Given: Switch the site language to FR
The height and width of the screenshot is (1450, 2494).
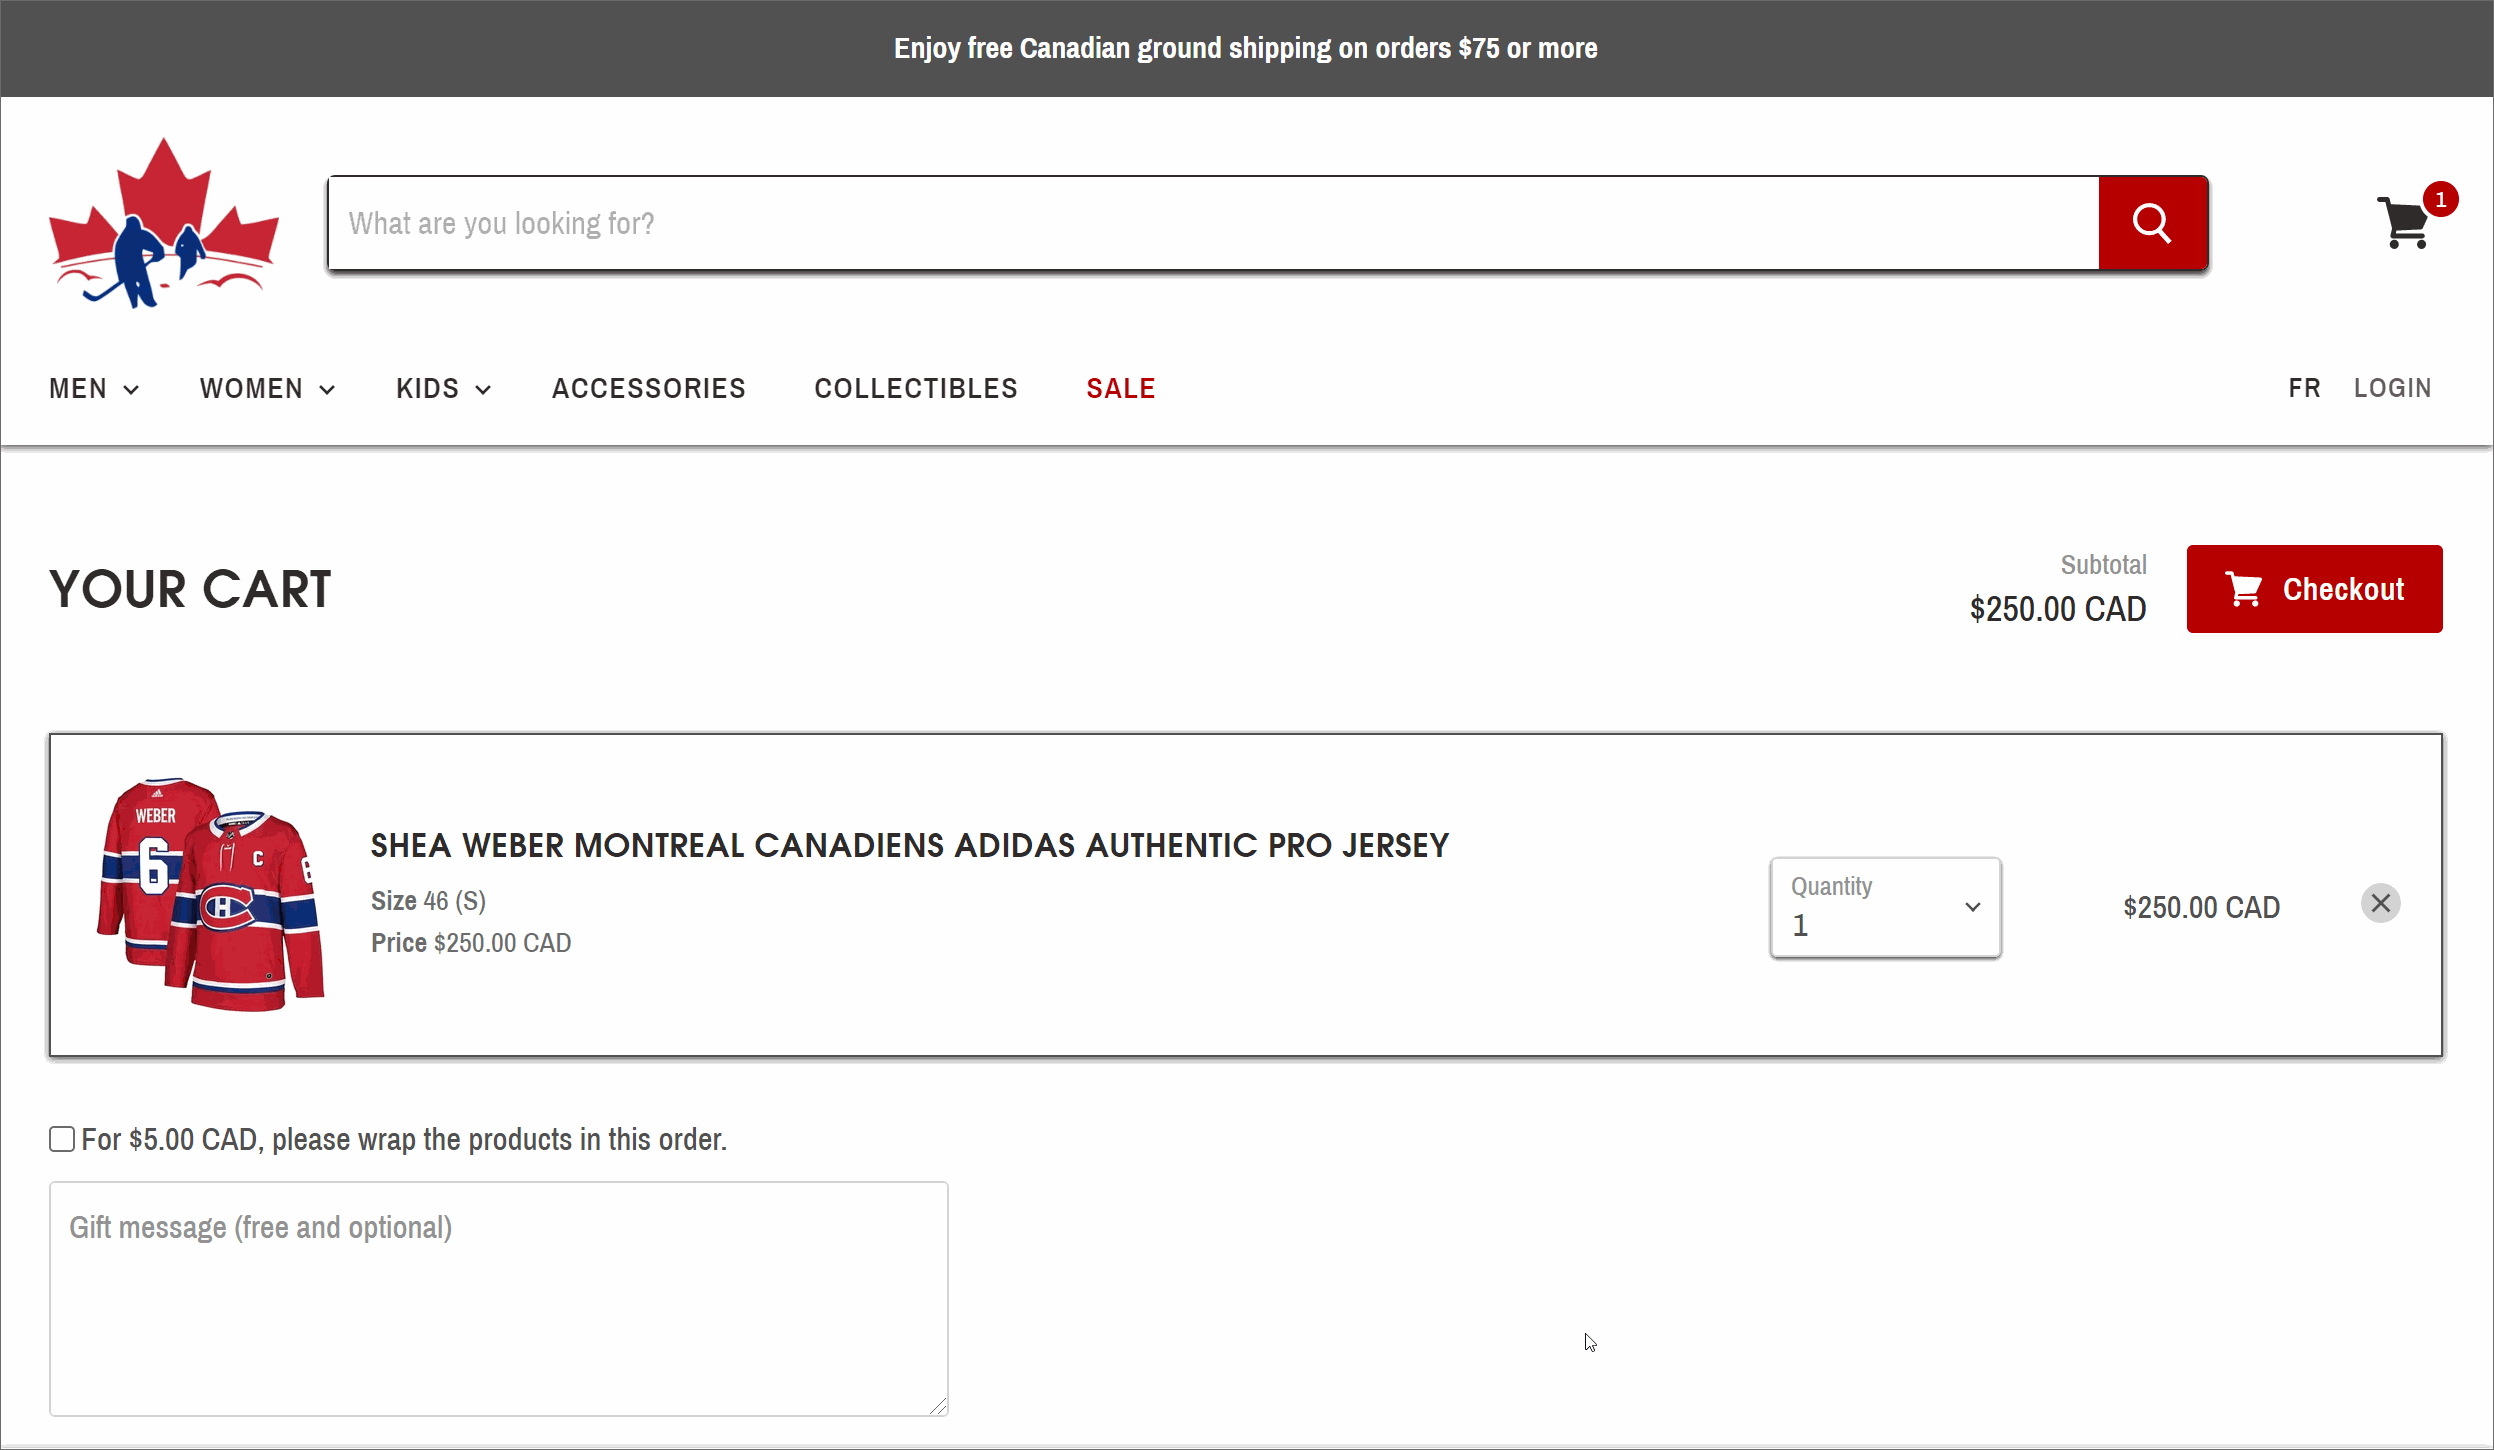Looking at the screenshot, I should [x=2304, y=388].
